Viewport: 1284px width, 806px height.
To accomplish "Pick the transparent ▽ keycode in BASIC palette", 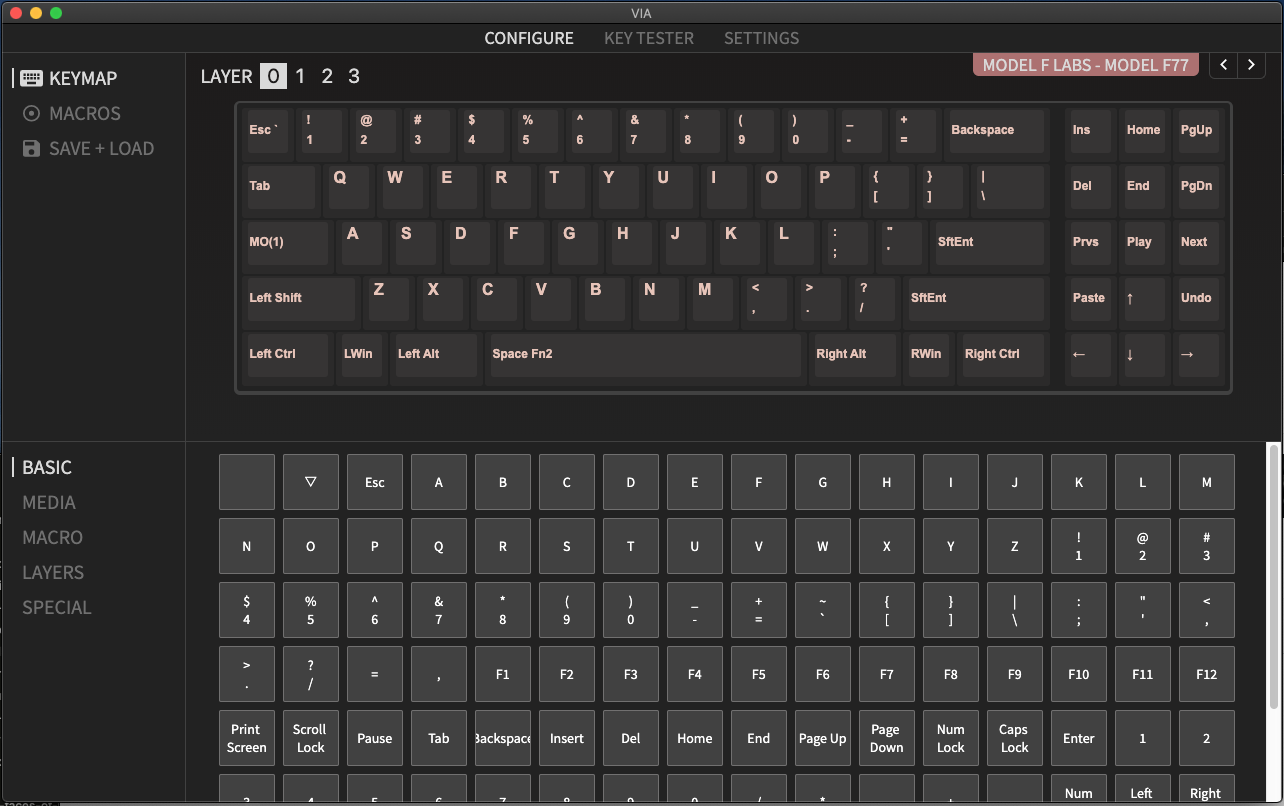I will (310, 482).
